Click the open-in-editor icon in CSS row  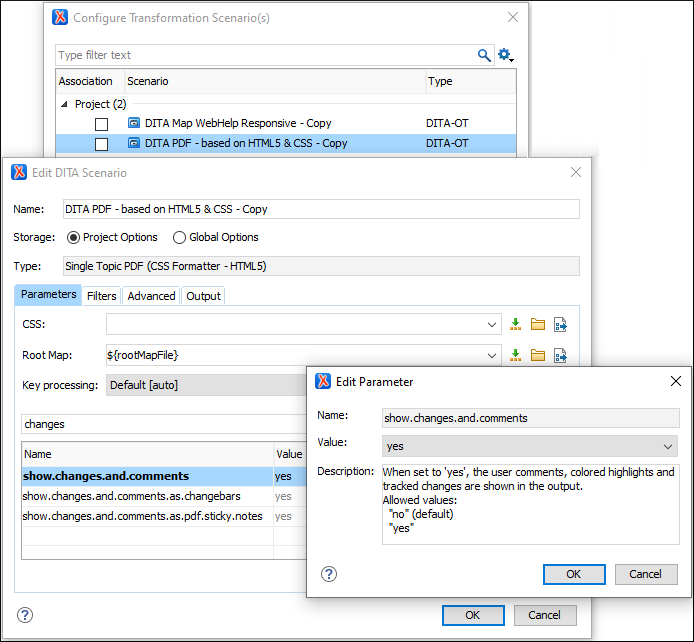point(561,324)
